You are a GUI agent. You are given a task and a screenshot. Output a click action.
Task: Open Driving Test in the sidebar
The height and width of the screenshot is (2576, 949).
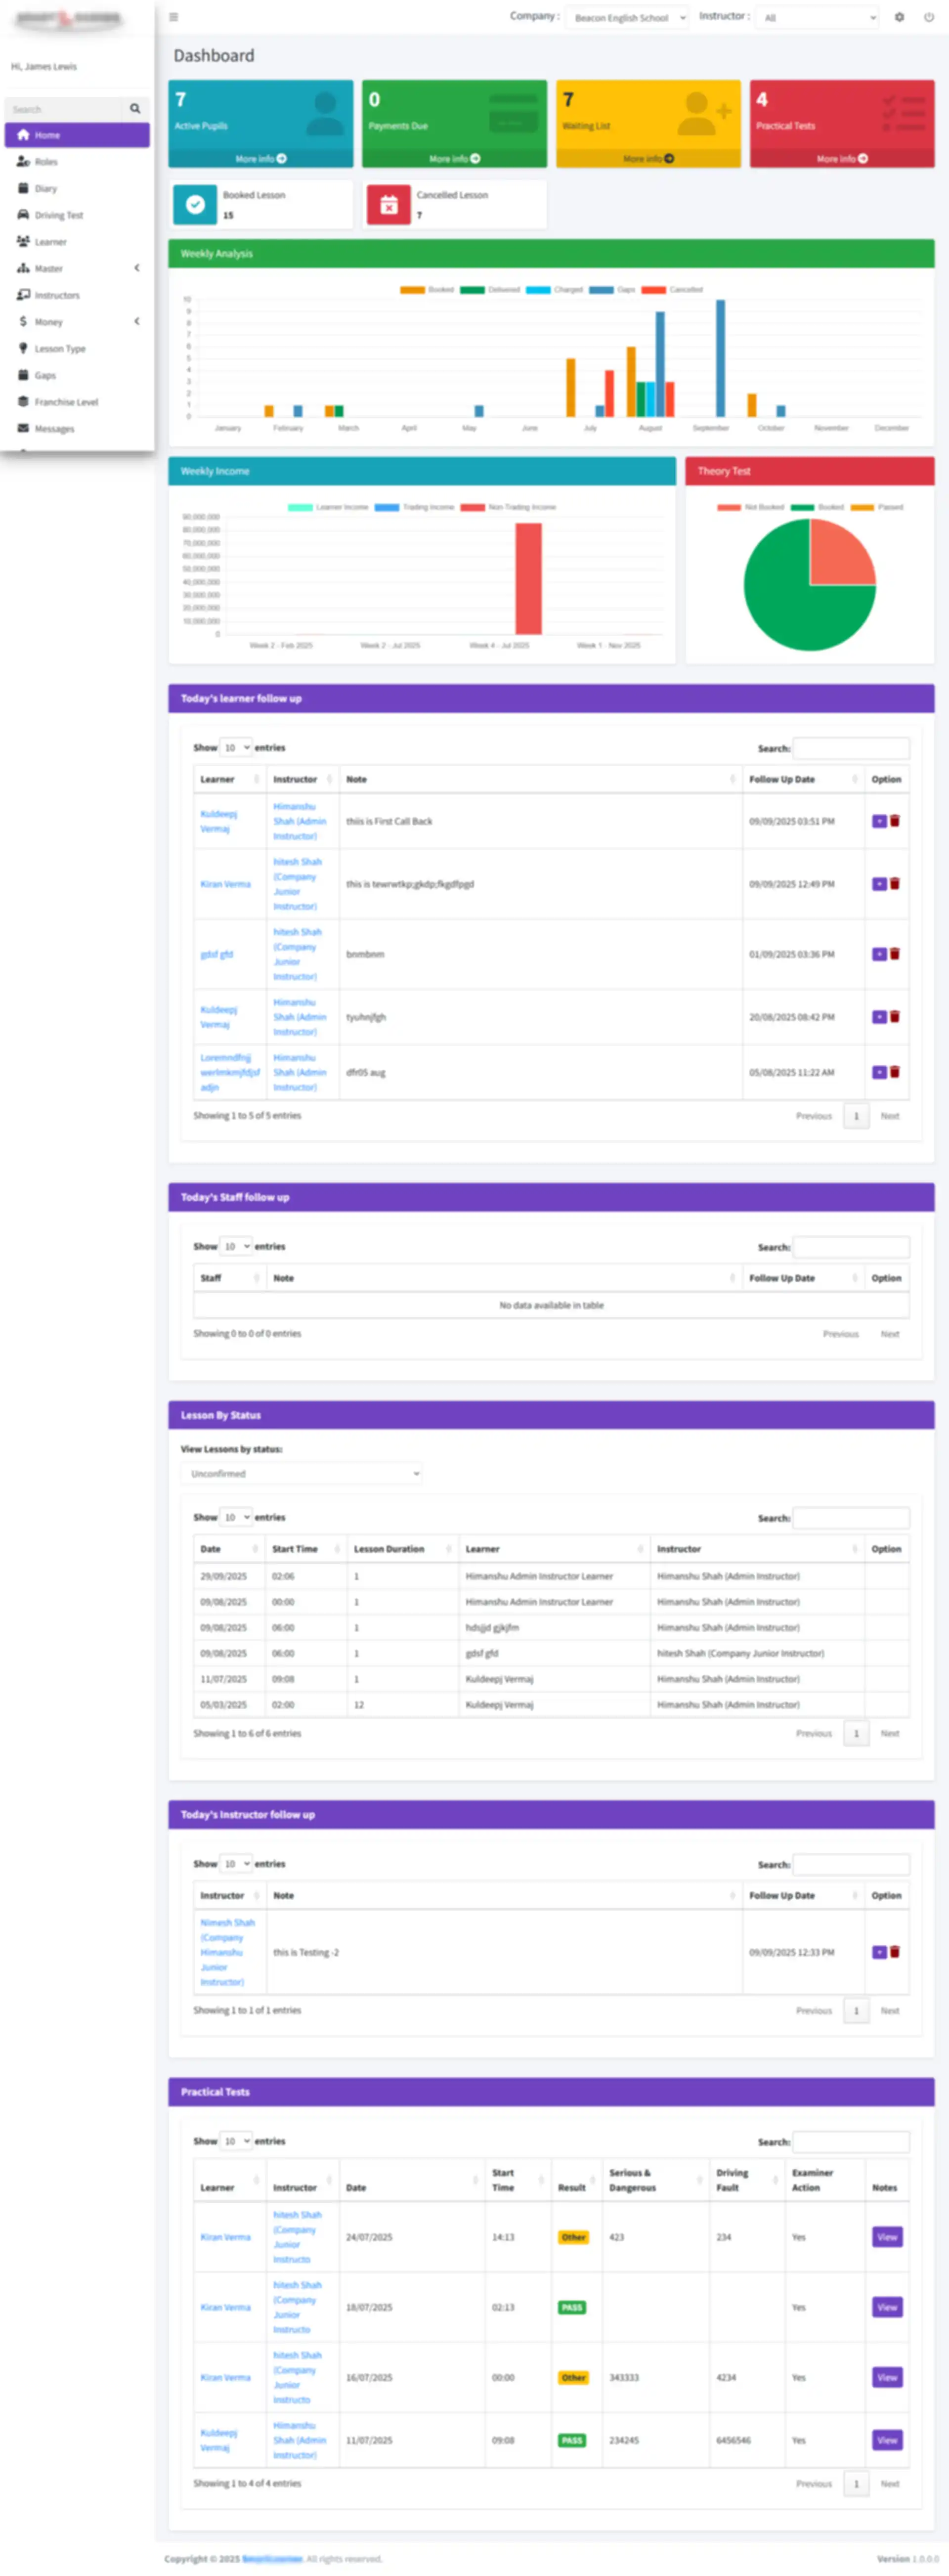point(59,215)
